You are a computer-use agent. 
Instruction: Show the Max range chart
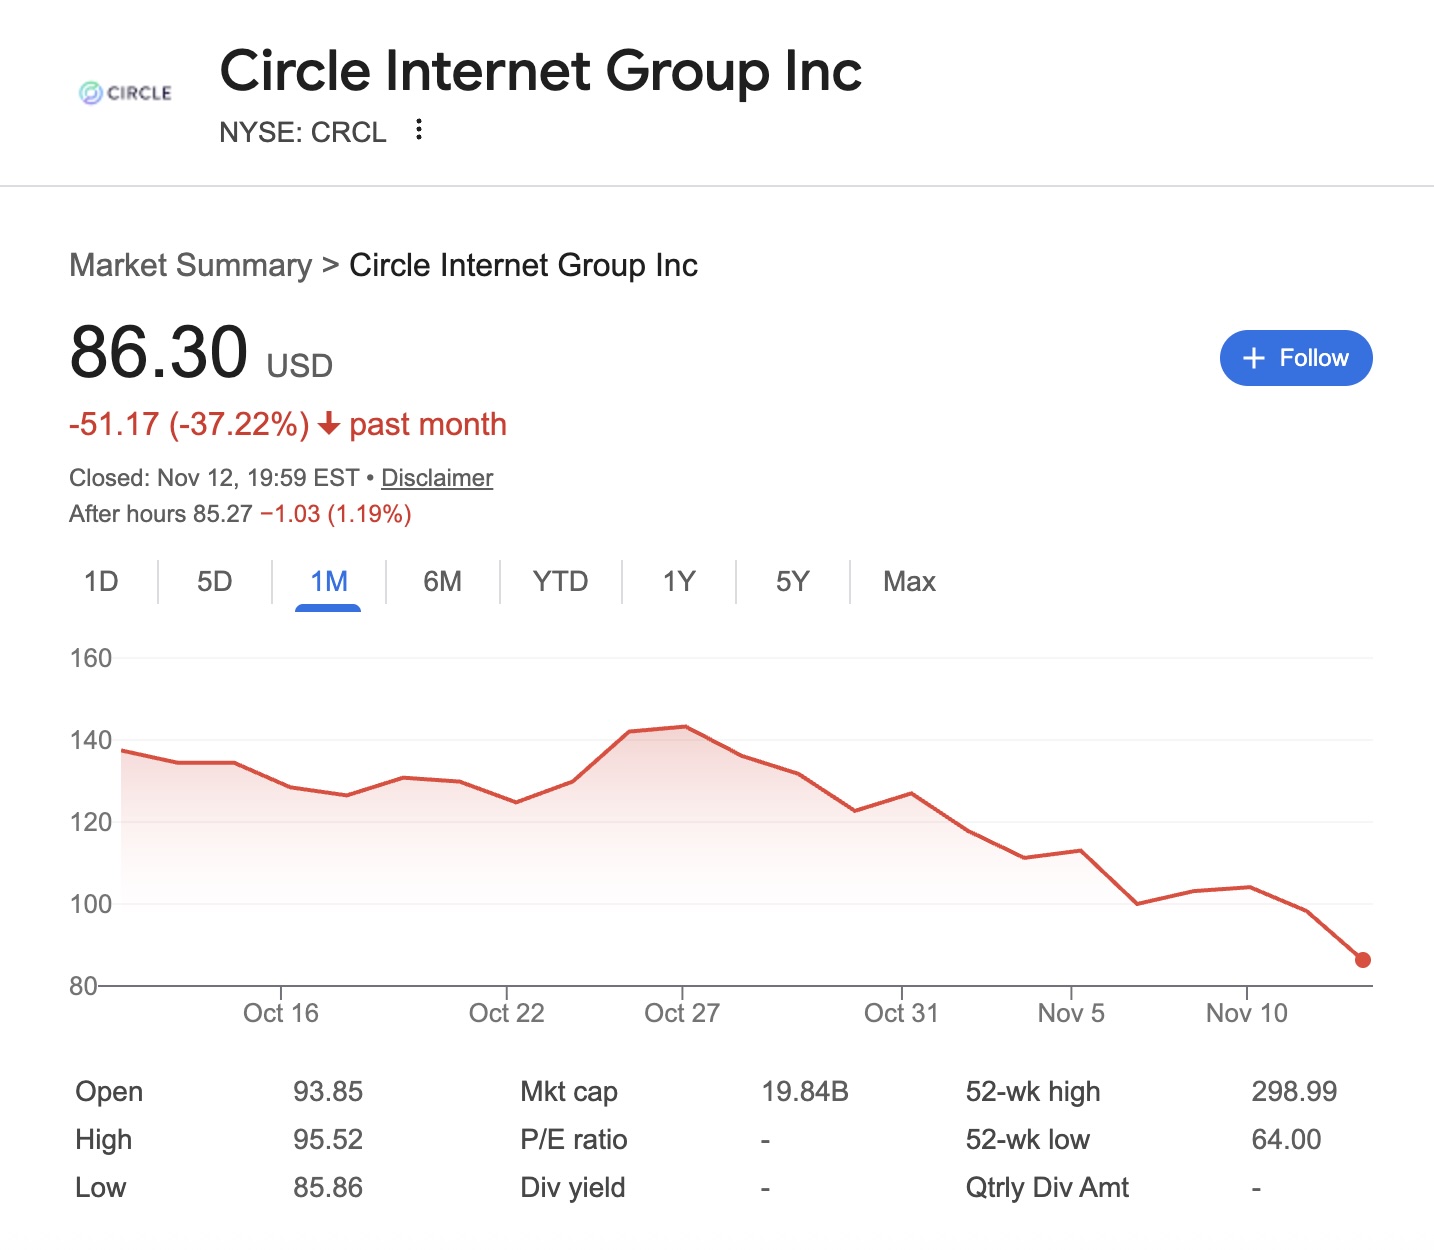909,582
